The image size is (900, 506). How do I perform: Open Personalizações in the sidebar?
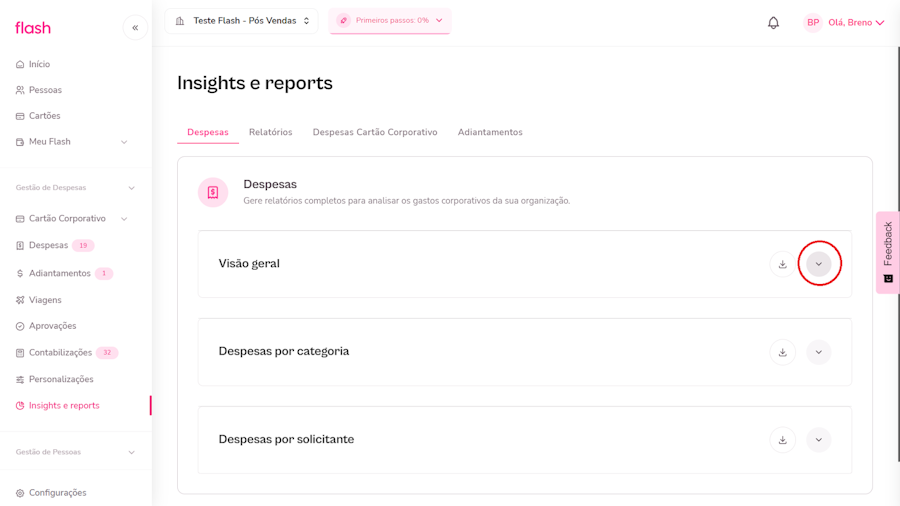coord(61,379)
